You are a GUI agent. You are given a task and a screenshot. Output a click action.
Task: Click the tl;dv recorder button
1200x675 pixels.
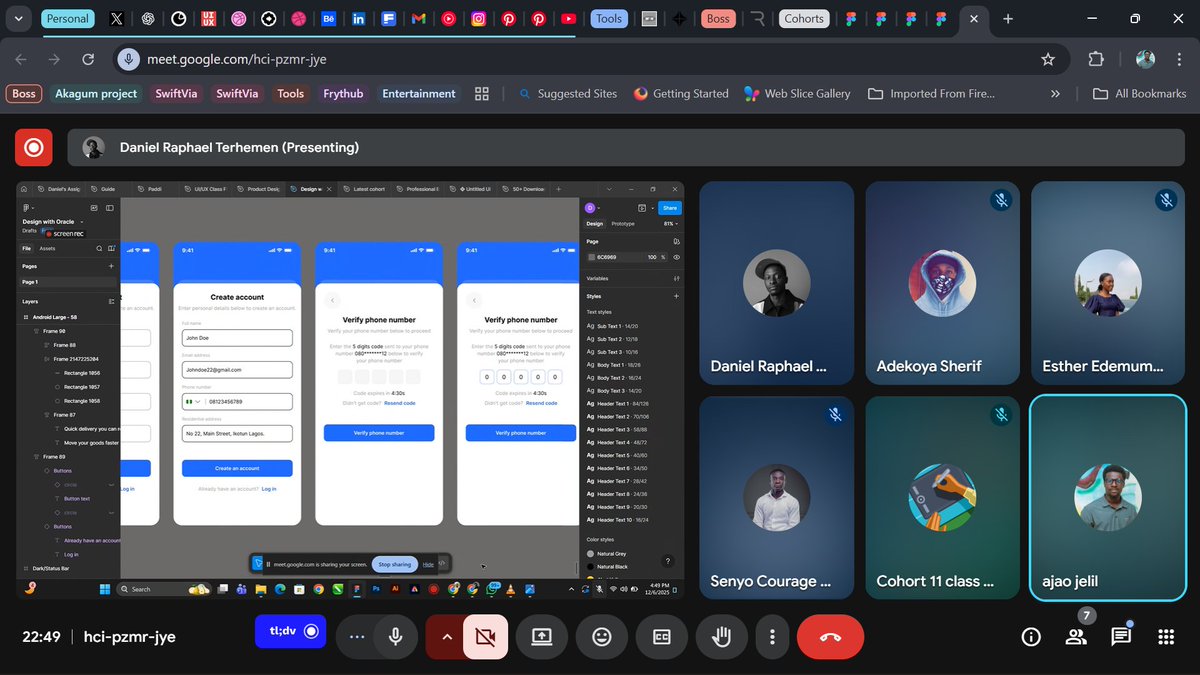click(x=290, y=631)
